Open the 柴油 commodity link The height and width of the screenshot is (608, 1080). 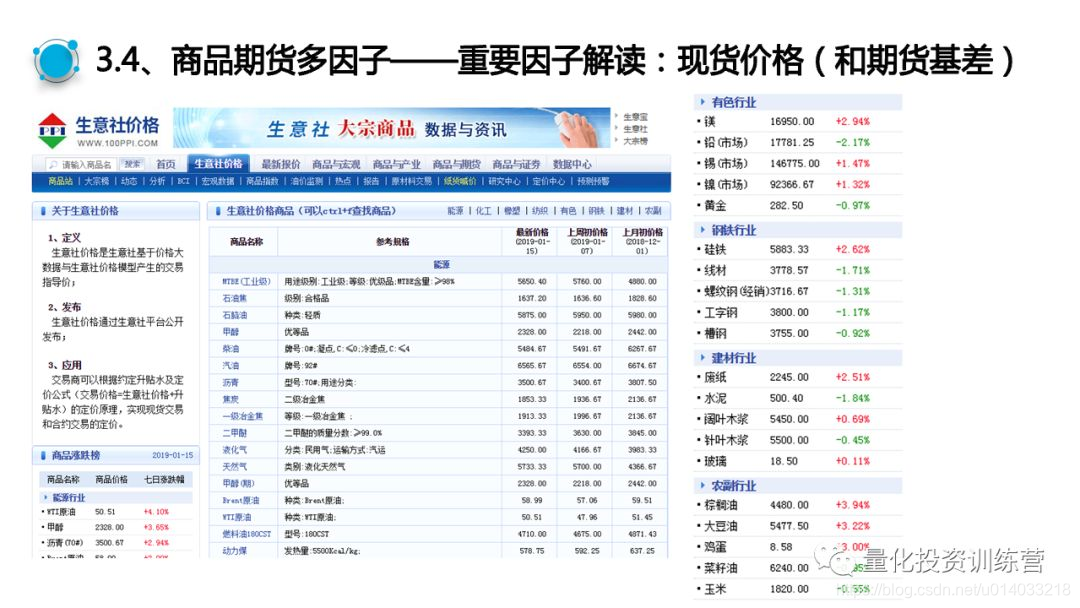[x=230, y=349]
